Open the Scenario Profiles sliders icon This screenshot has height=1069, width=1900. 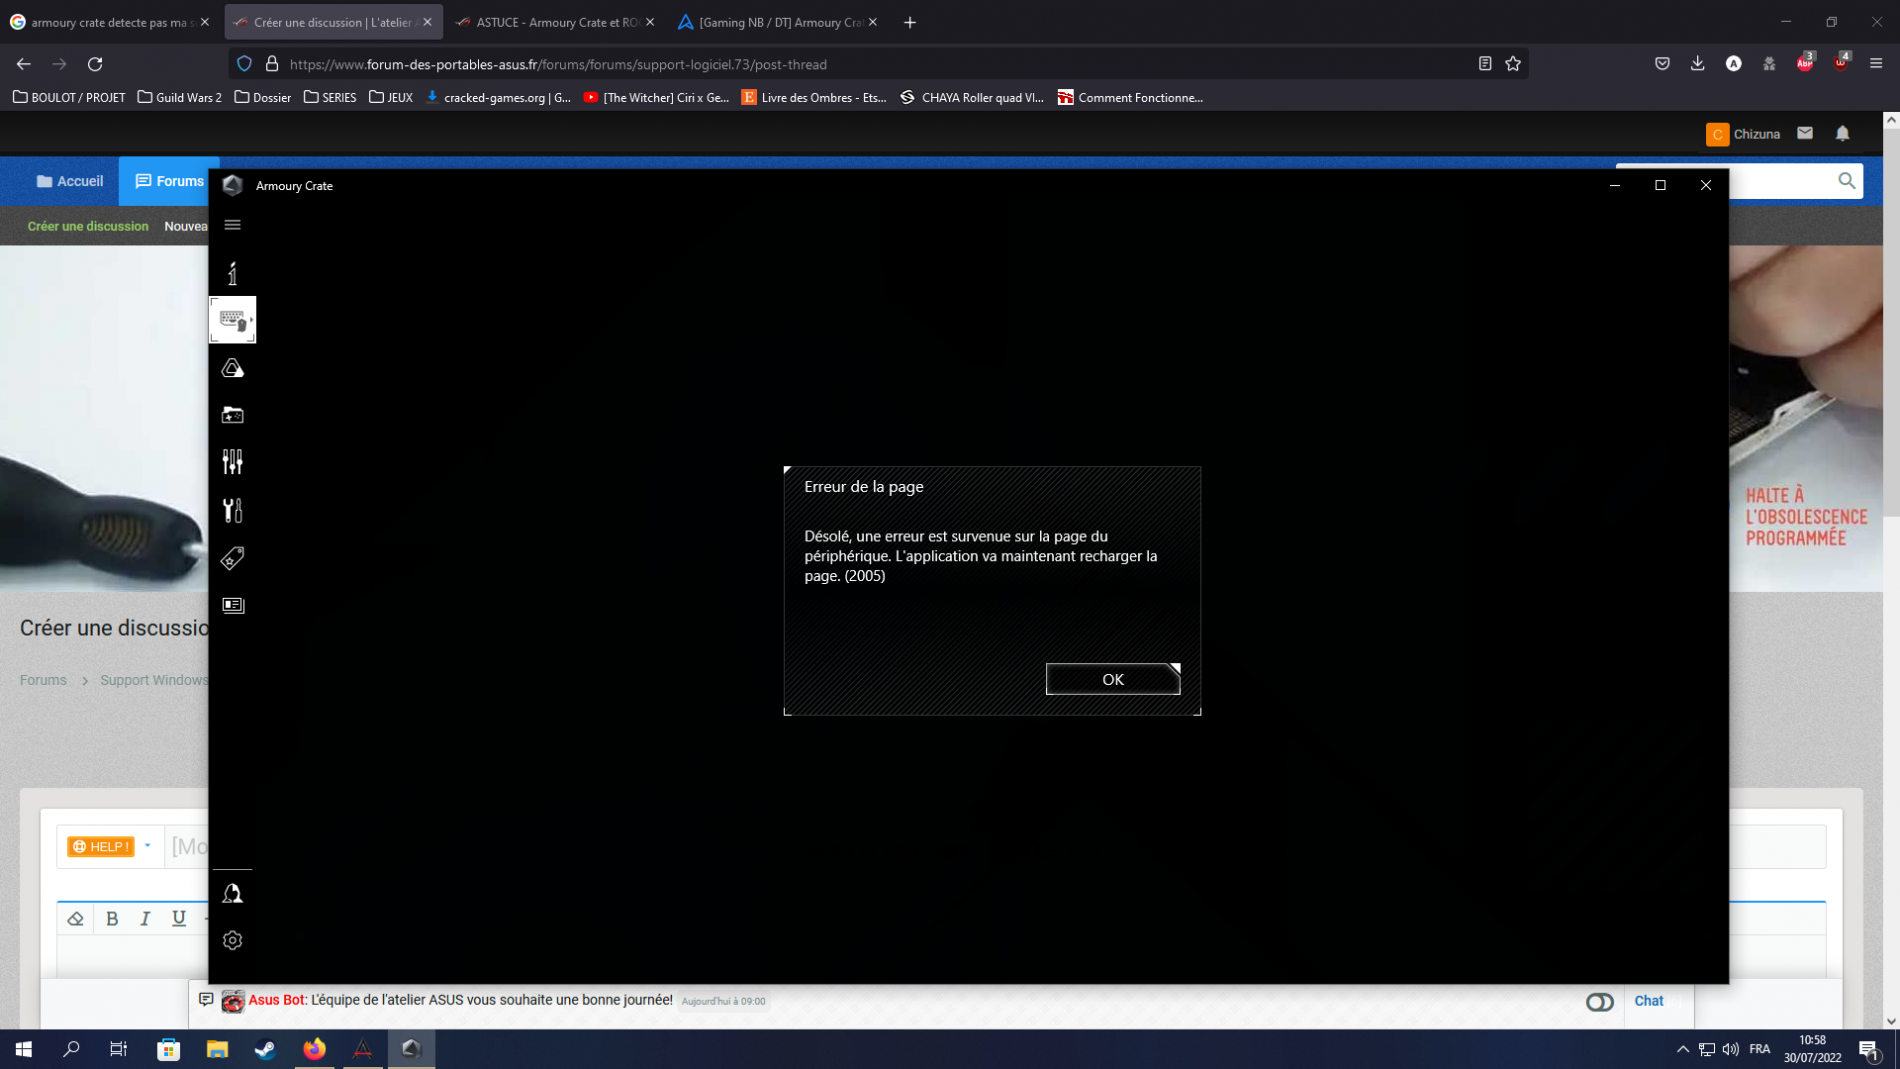[232, 461]
